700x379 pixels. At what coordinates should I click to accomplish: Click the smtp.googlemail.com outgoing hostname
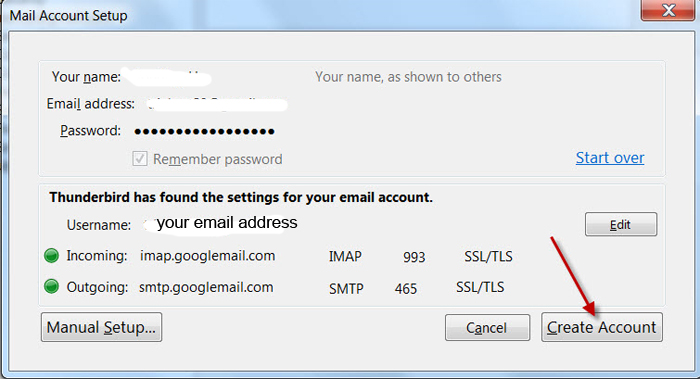pos(206,287)
